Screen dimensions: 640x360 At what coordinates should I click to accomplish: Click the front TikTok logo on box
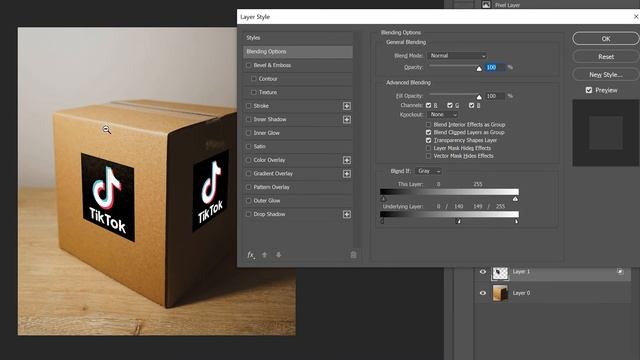(x=108, y=197)
